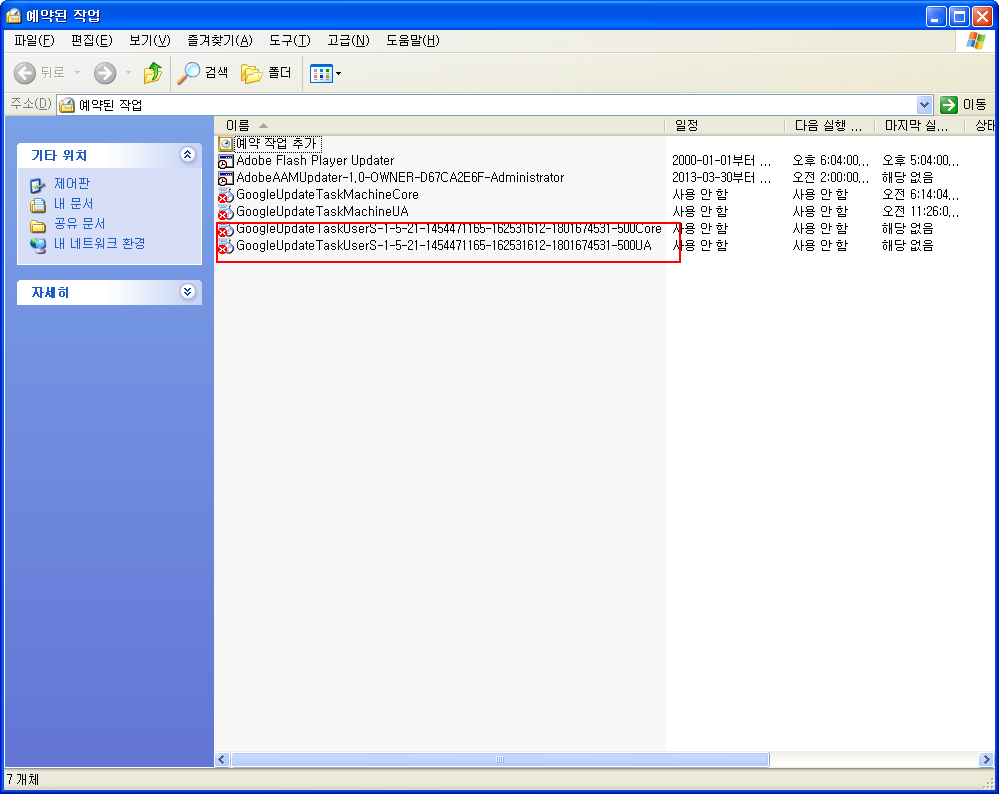Open the 내 문서 link
This screenshot has height=794, width=999.
[x=74, y=204]
